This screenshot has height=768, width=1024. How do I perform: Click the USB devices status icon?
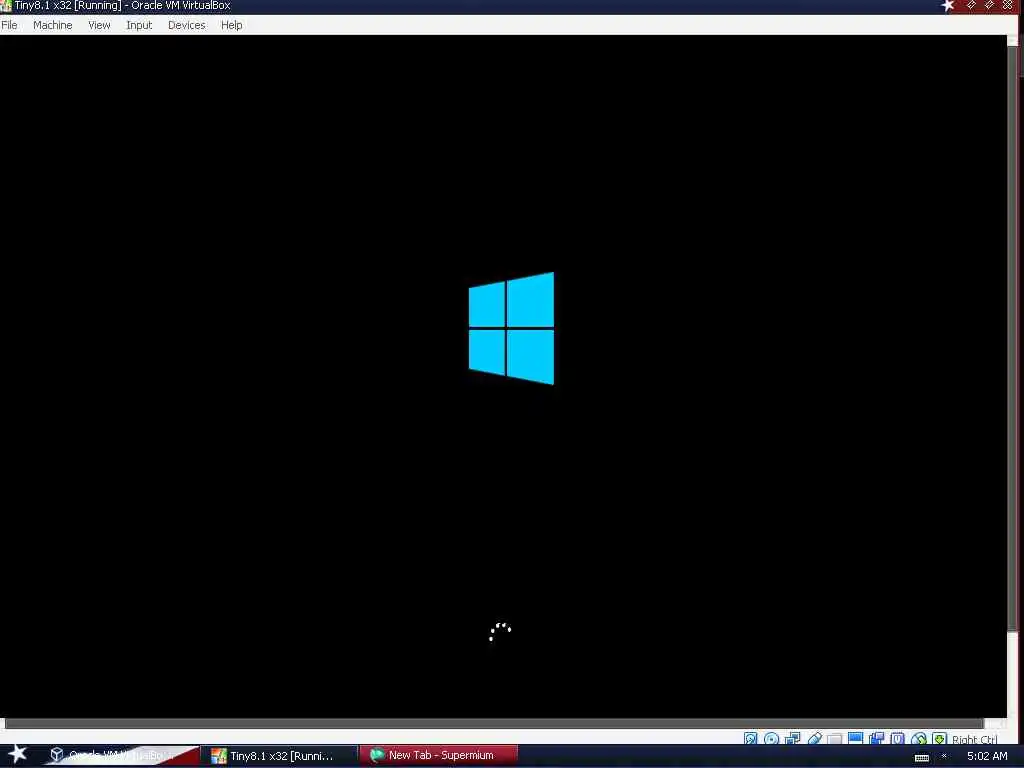pos(814,739)
